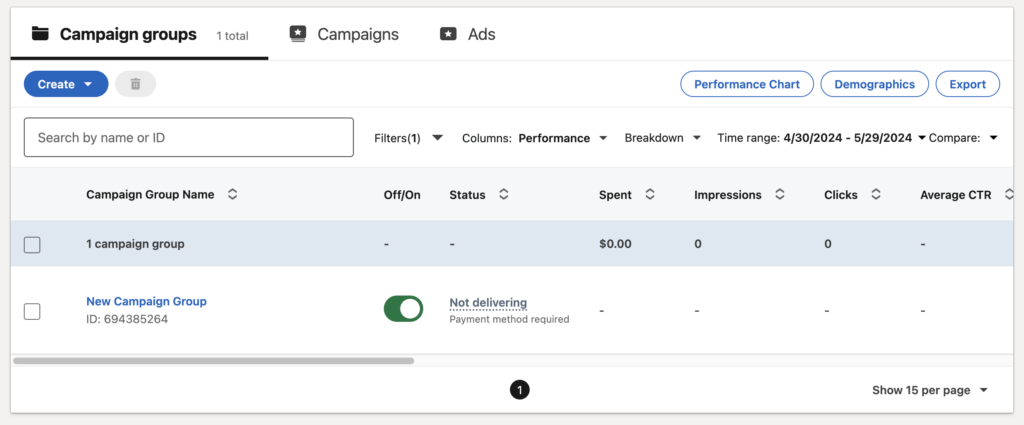Image resolution: width=1024 pixels, height=425 pixels.
Task: Click the Search by name or ID field
Action: [x=189, y=137]
